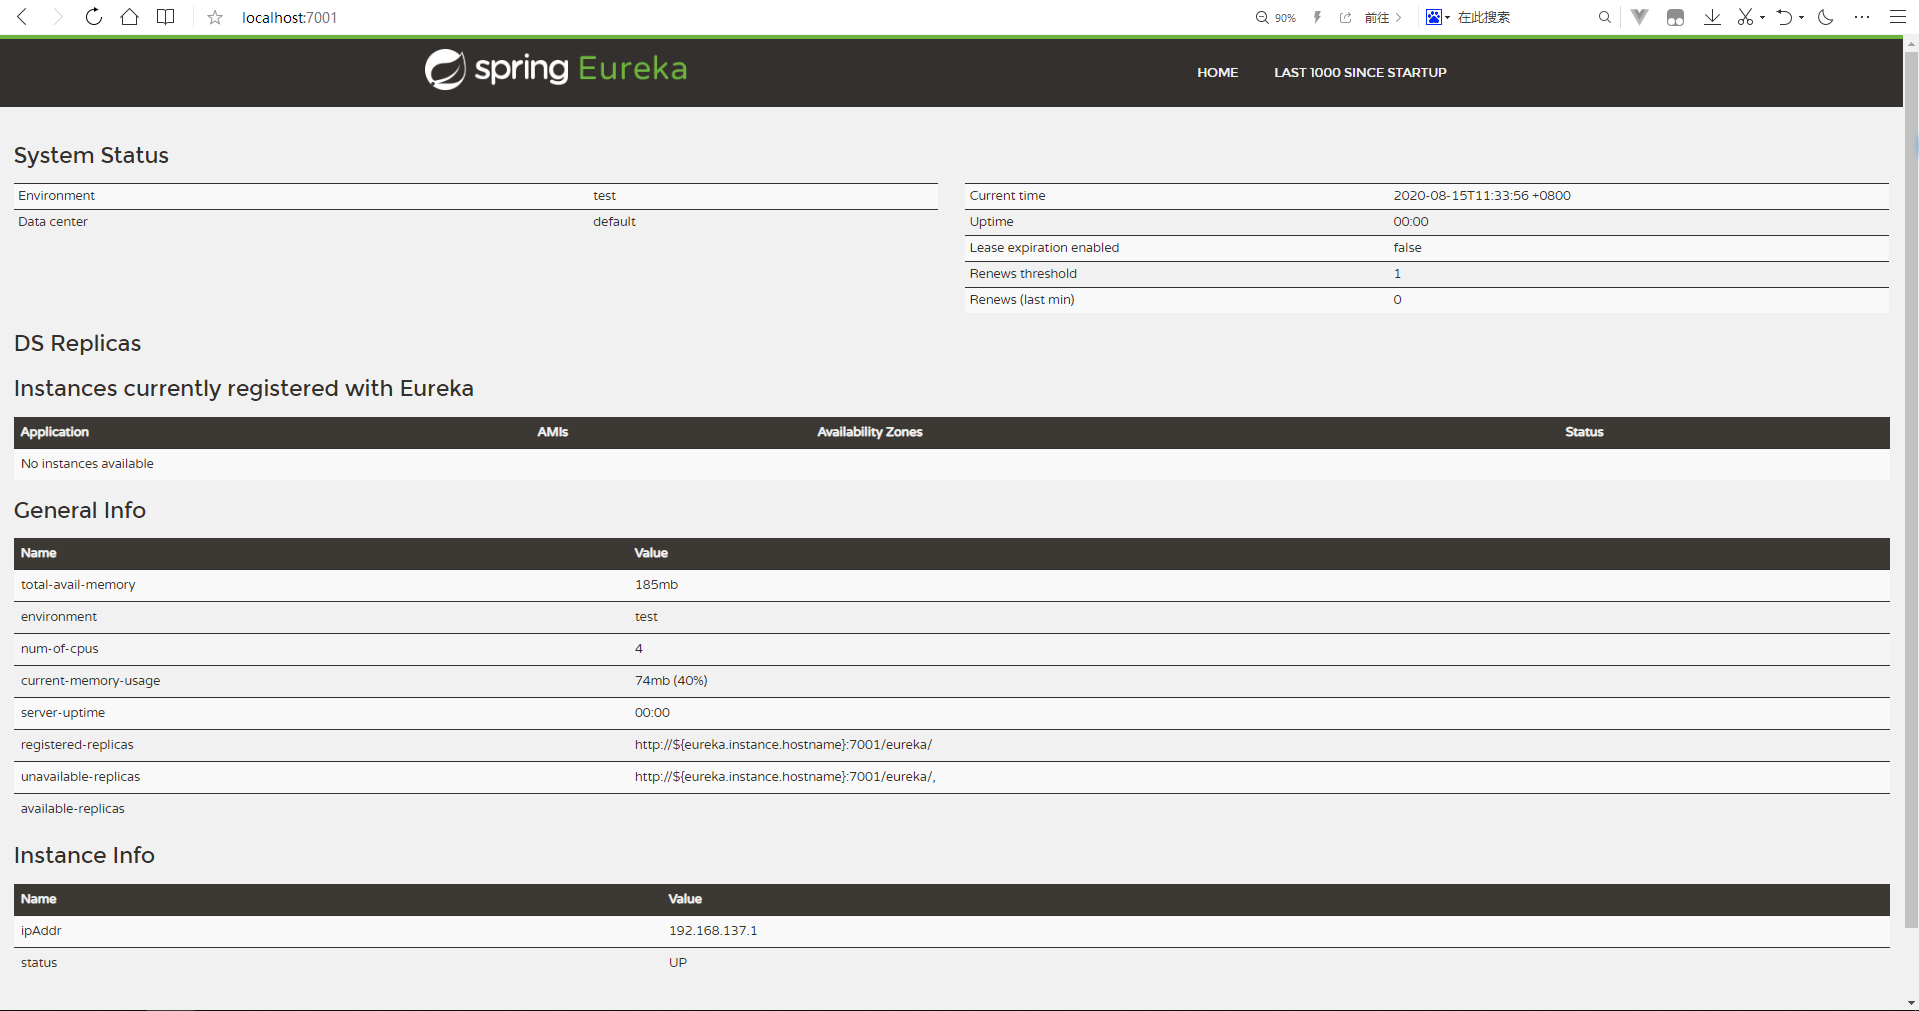Click the total-avail-memory value 185mb
The image size is (1919, 1011).
point(656,585)
